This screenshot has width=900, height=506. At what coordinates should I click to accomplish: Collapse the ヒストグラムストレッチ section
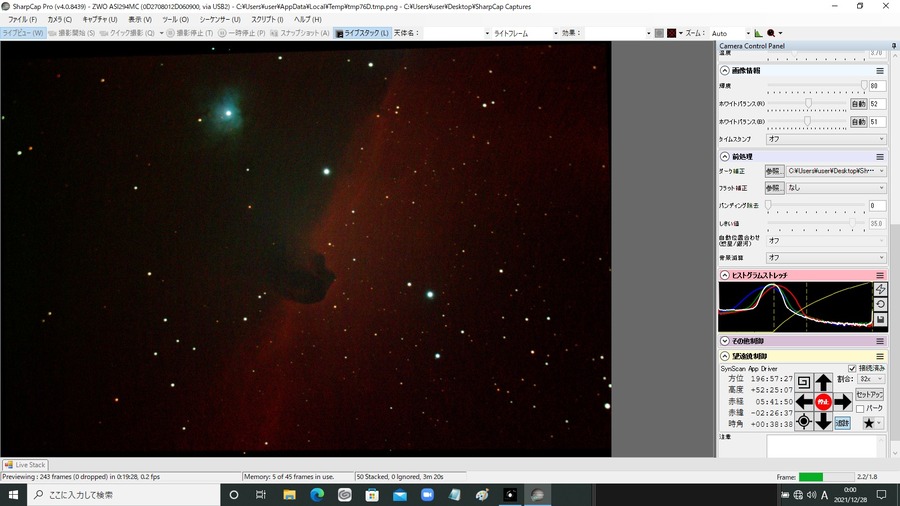point(724,275)
